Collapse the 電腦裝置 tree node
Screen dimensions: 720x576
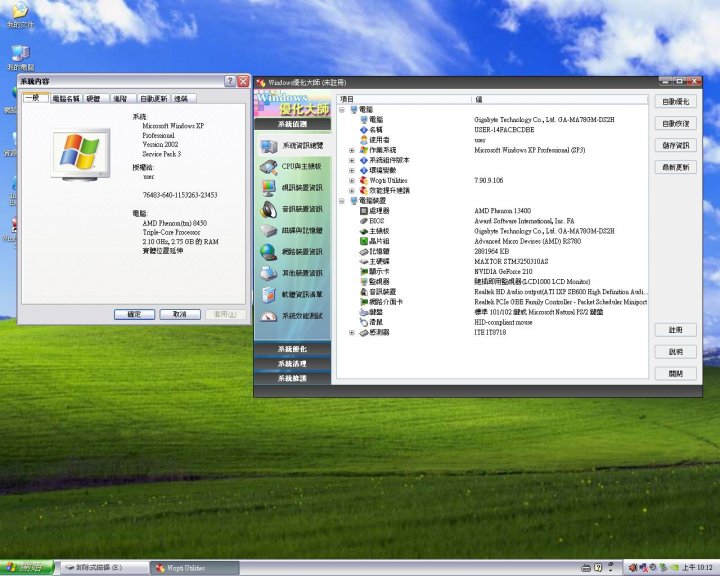click(x=342, y=201)
